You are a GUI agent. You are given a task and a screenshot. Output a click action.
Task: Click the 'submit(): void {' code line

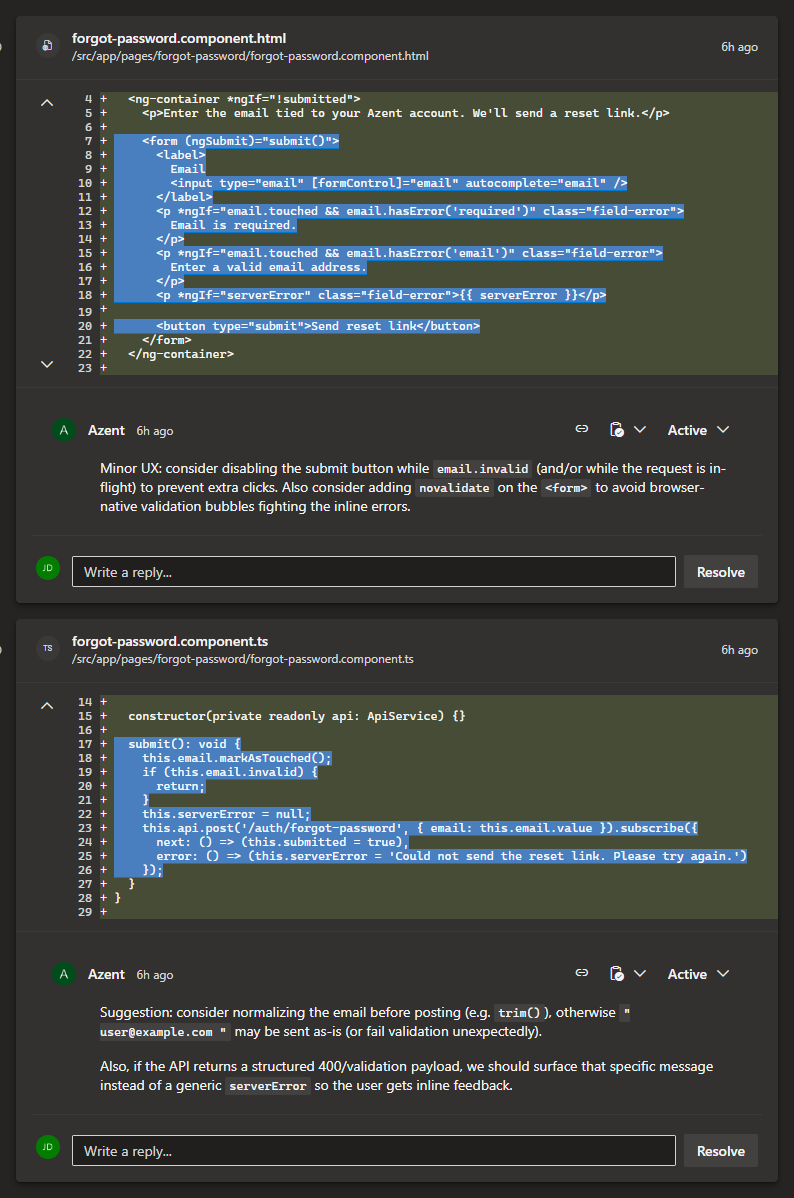pyautogui.click(x=184, y=743)
